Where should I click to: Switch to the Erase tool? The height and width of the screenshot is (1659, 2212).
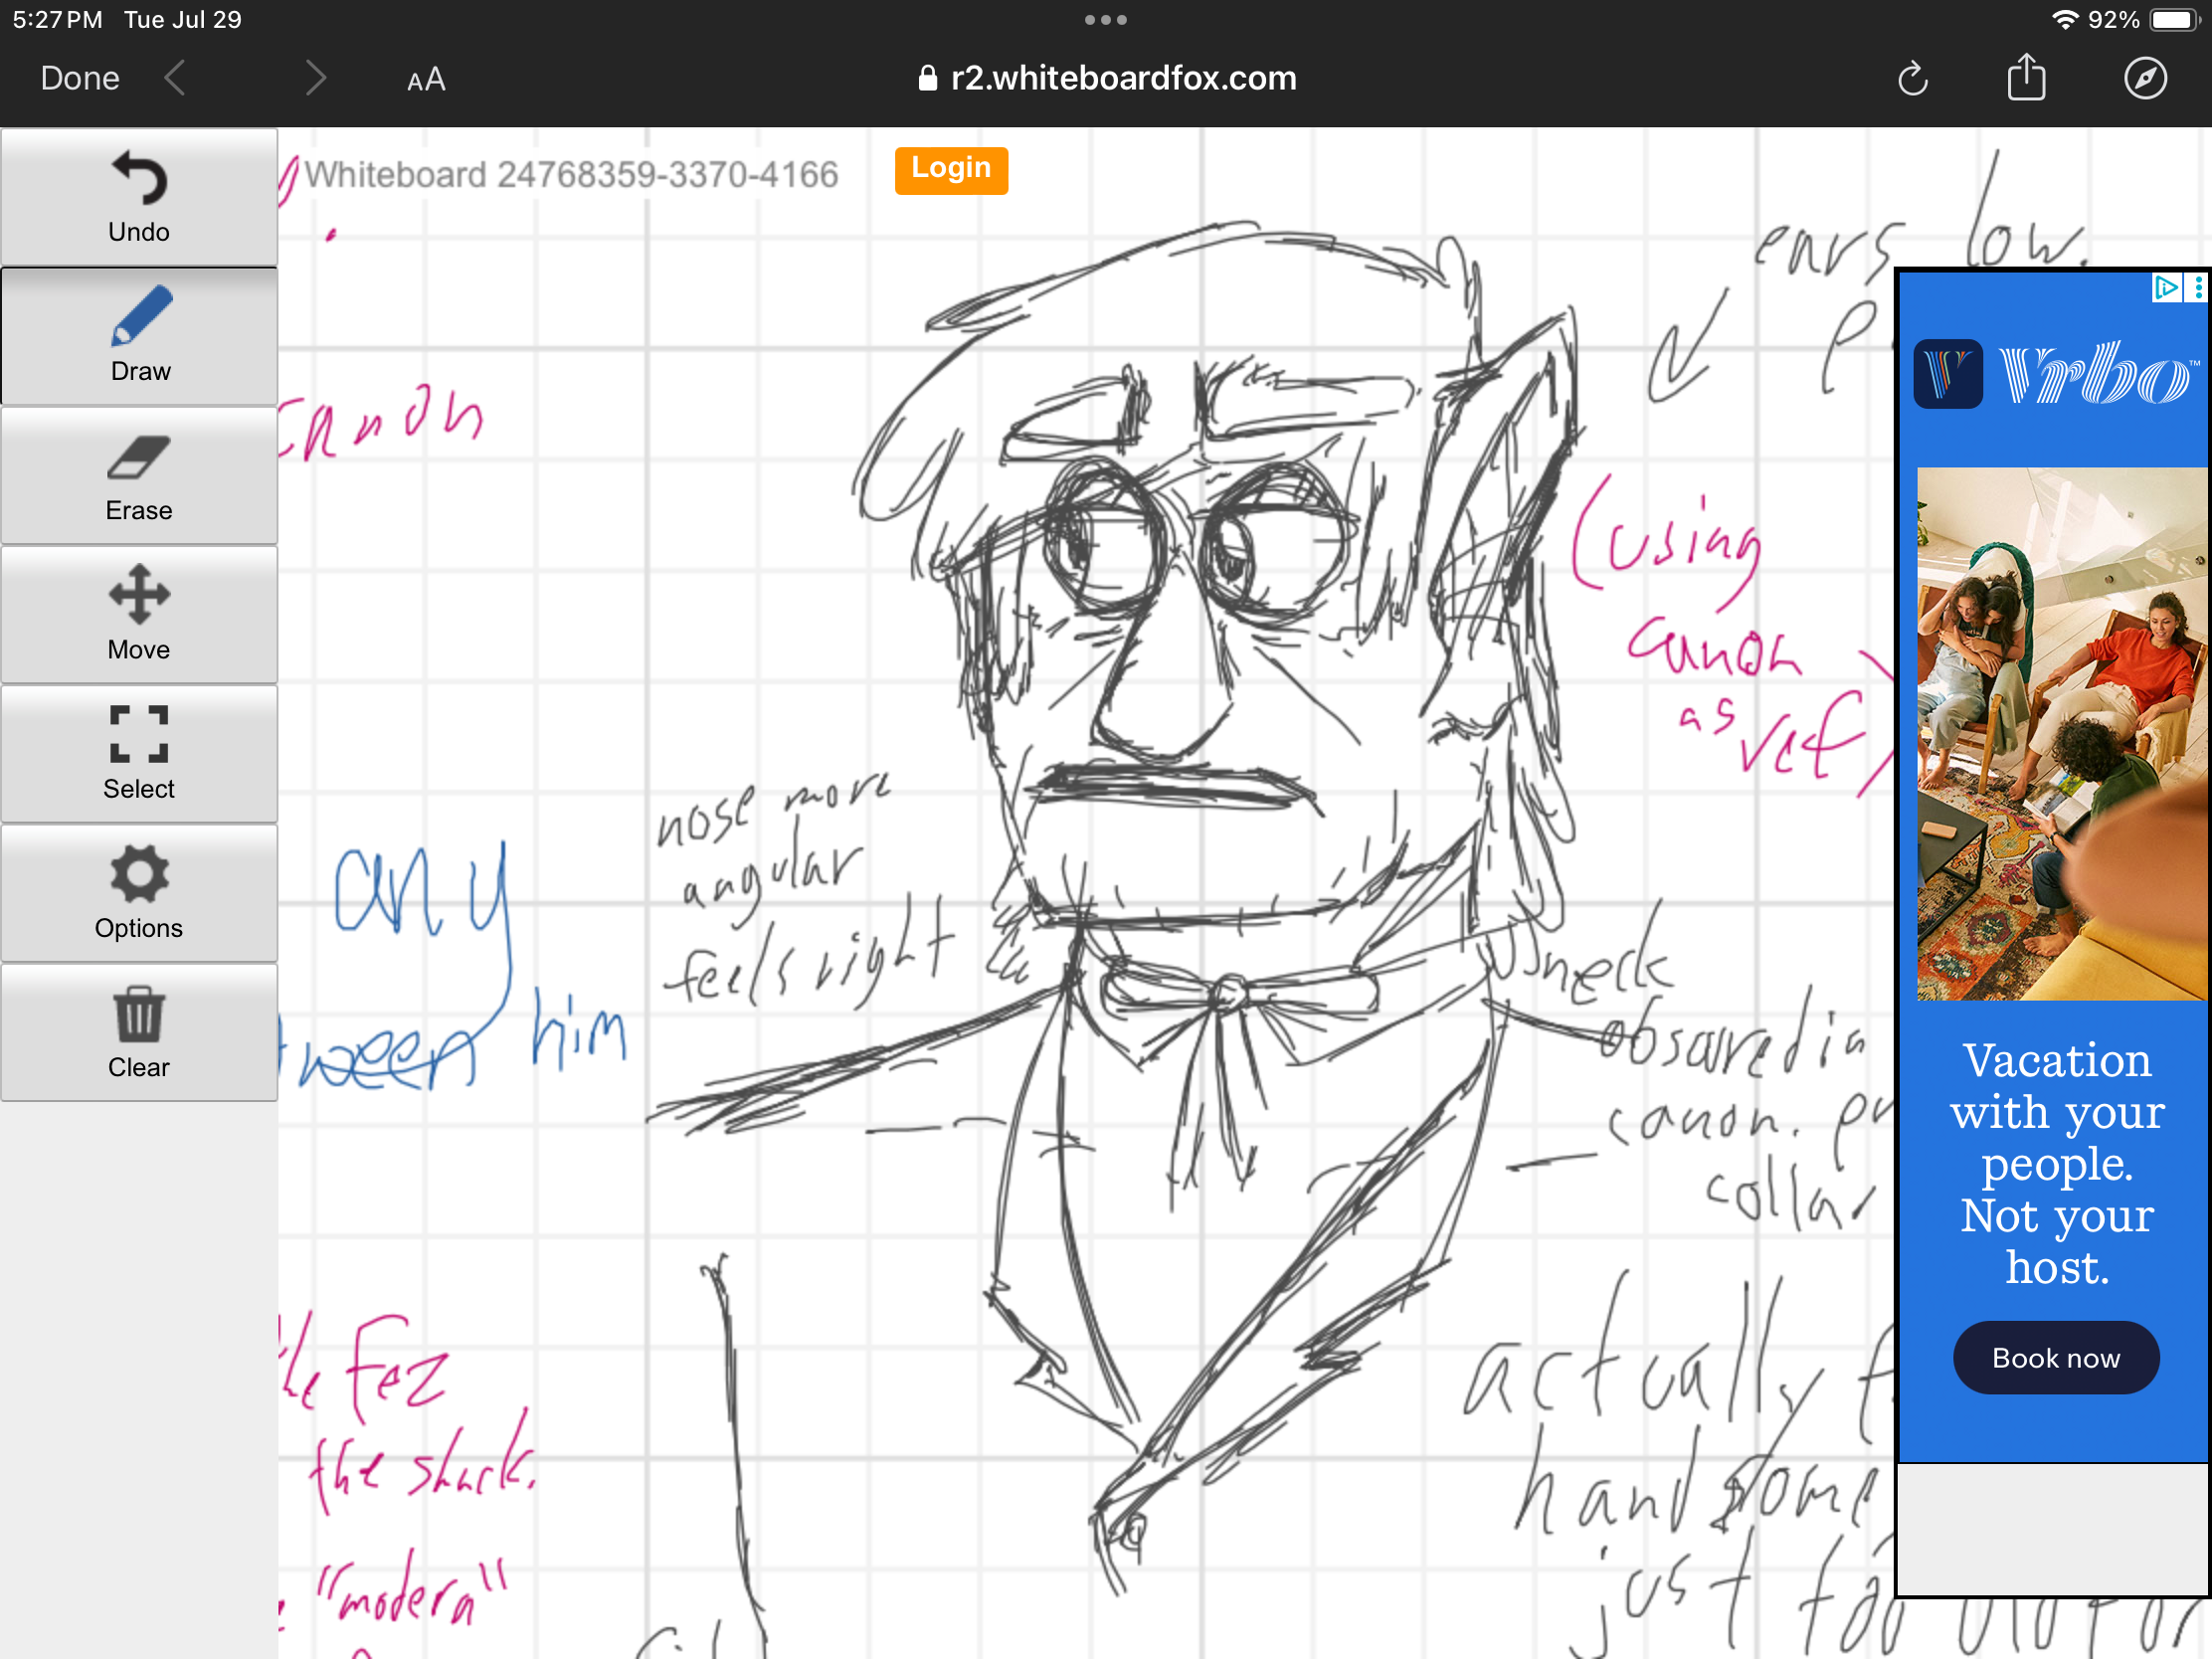click(x=139, y=476)
